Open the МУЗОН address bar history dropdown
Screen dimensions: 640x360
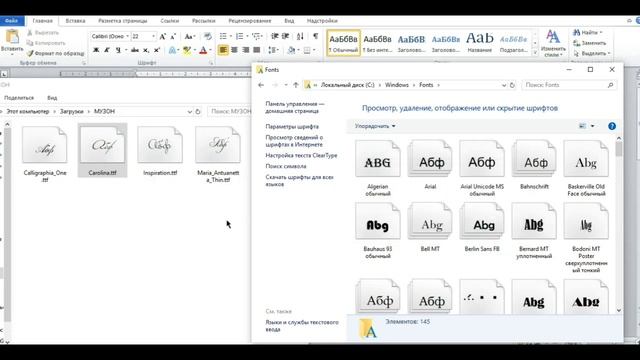point(189,111)
